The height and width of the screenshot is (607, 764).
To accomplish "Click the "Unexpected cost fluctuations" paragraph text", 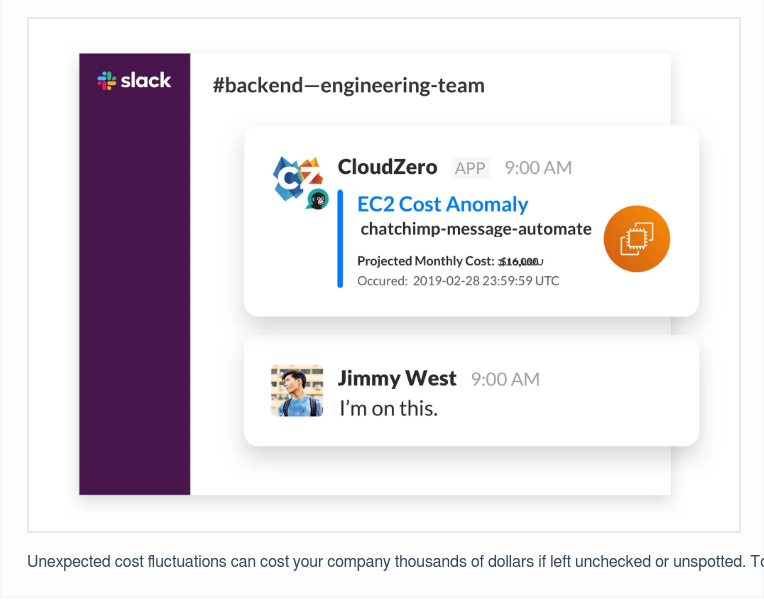I will click(390, 561).
